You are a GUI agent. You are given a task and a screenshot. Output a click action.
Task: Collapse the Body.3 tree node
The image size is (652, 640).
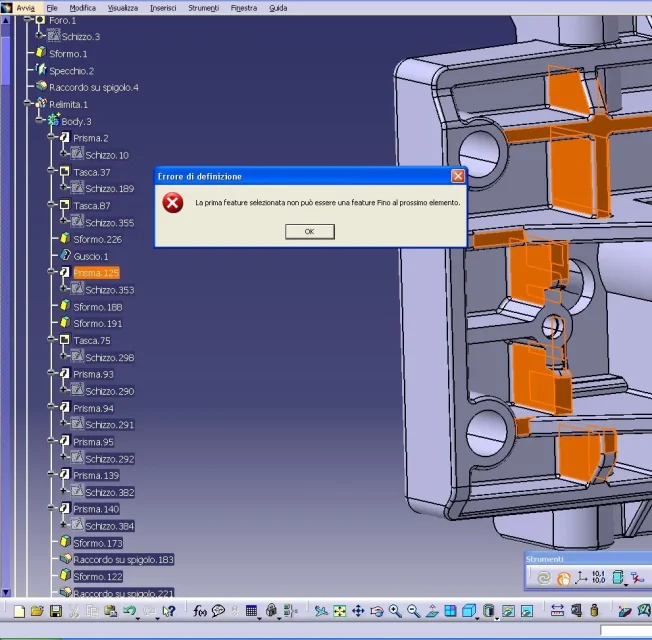pyautogui.click(x=40, y=120)
